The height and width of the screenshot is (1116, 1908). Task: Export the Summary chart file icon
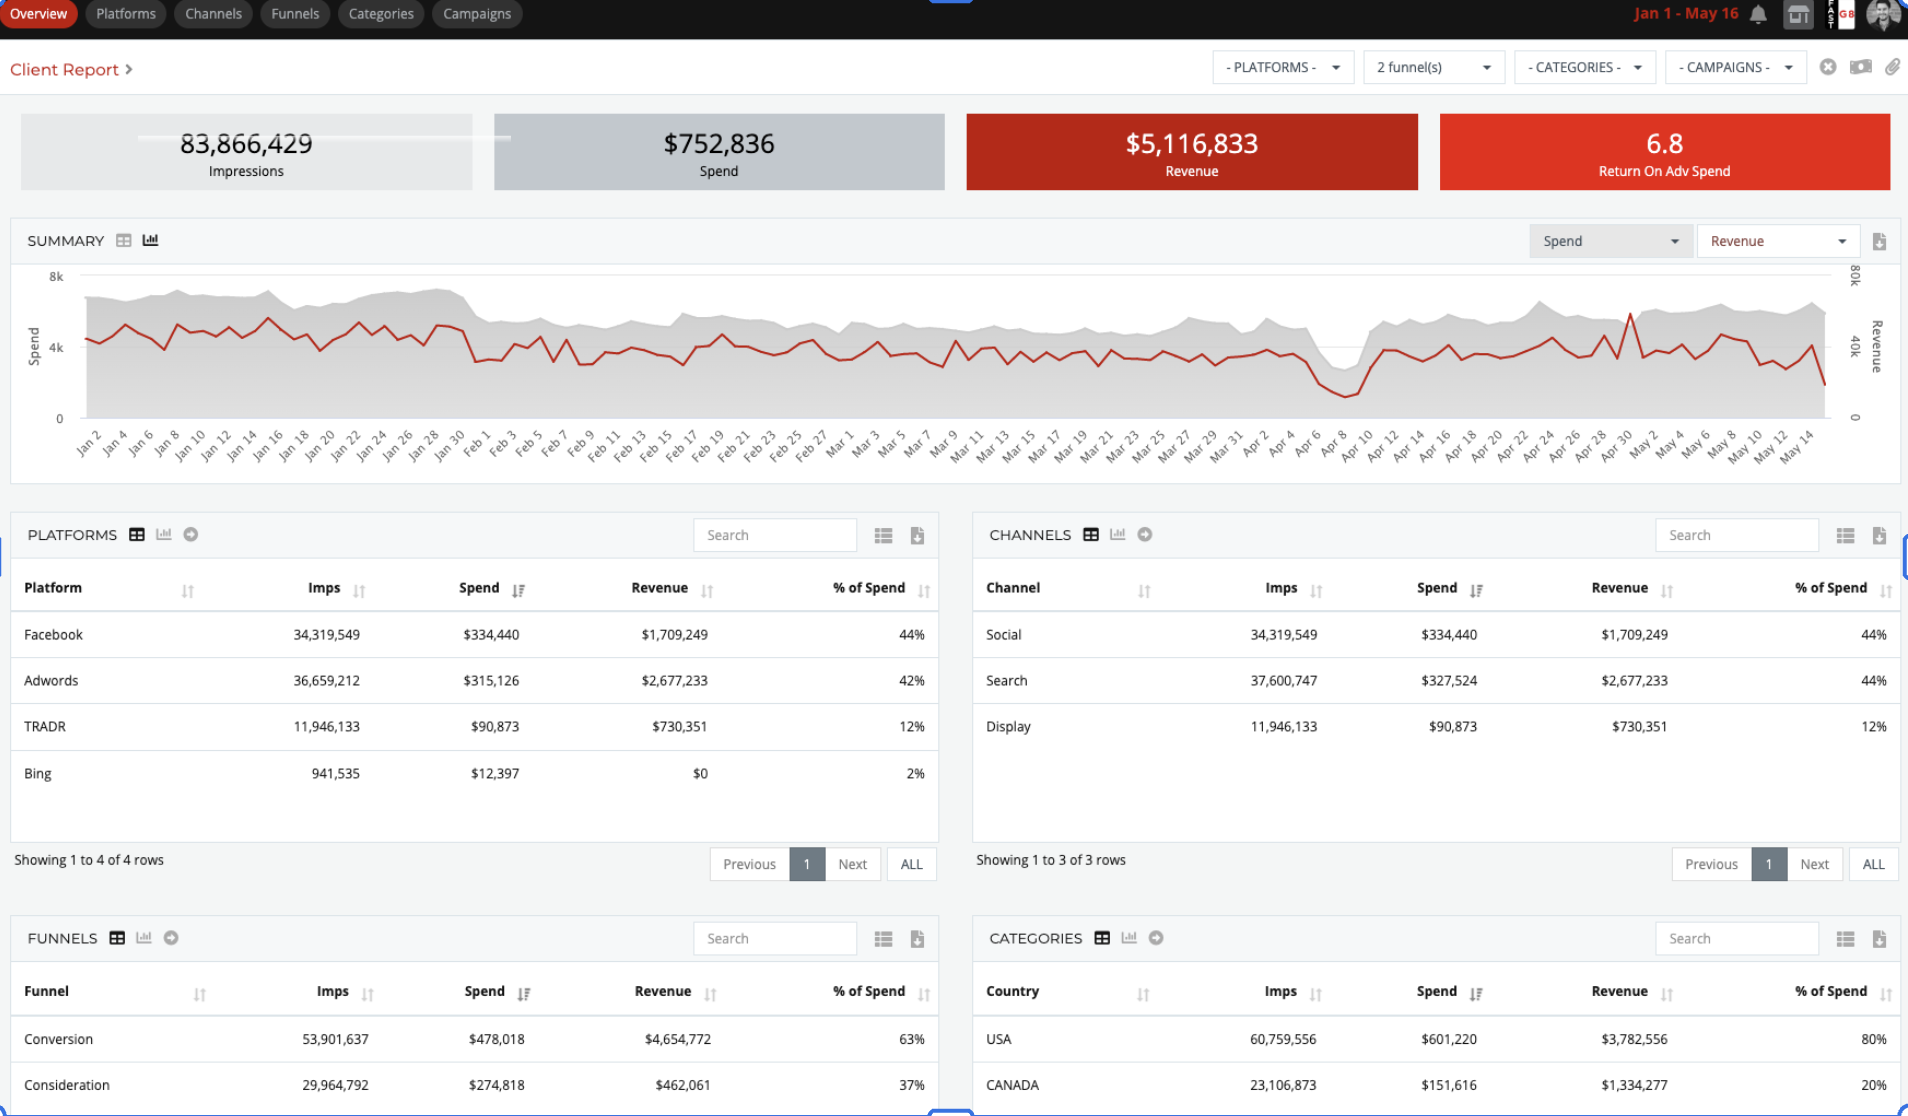coord(1879,241)
